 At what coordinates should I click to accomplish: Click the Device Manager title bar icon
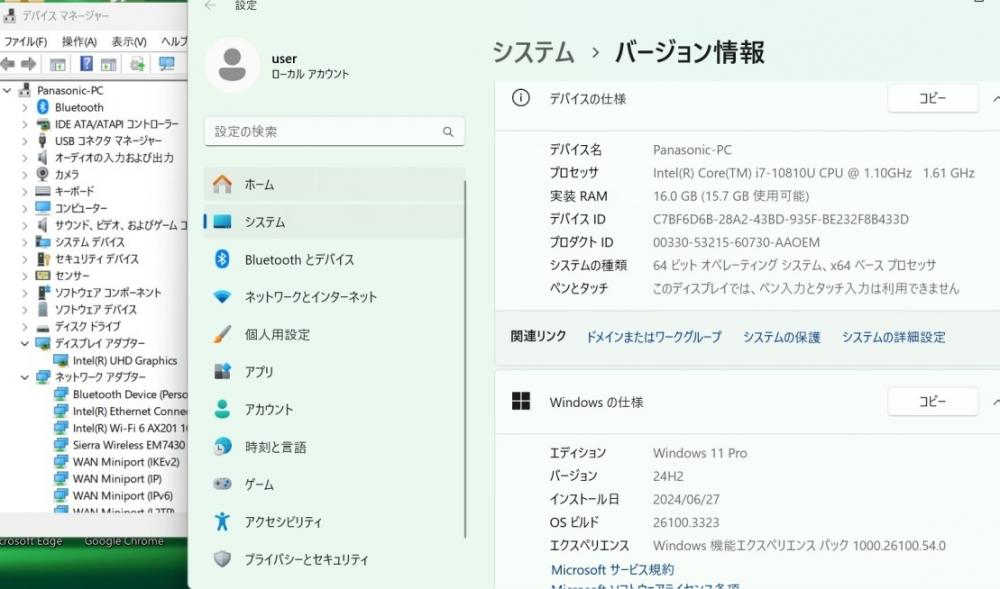click(10, 15)
